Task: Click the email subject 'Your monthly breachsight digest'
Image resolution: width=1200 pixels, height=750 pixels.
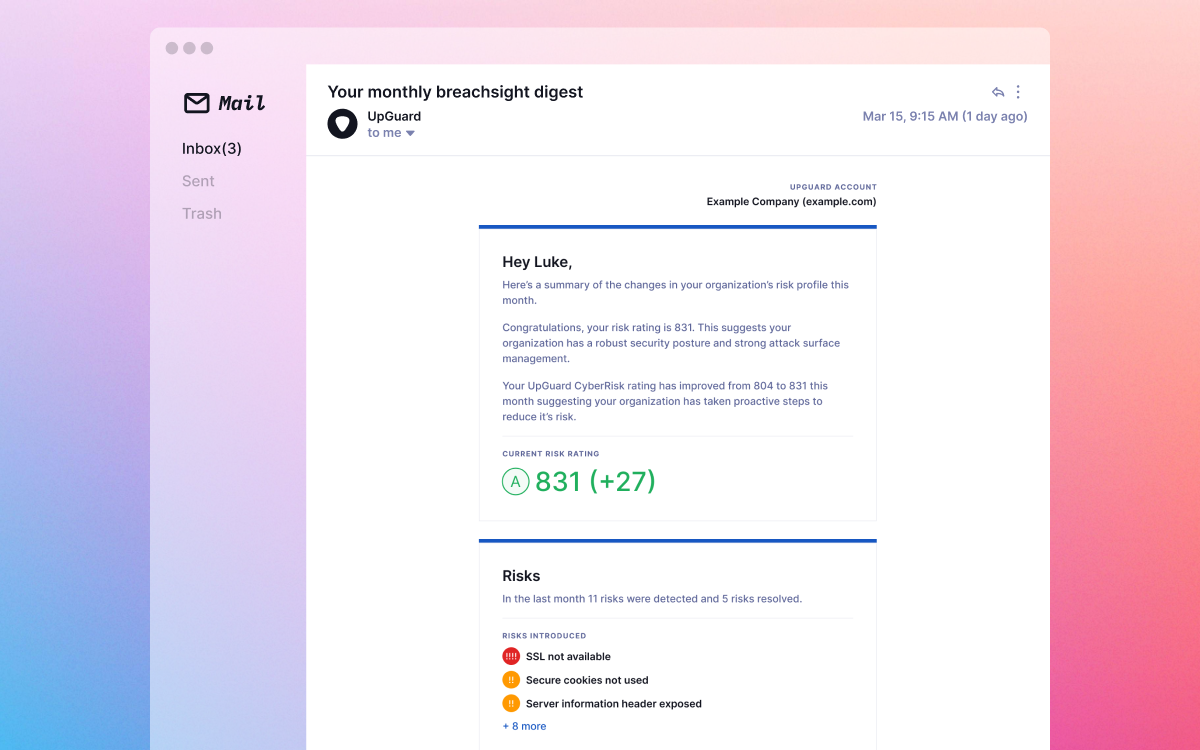Action: pyautogui.click(x=456, y=91)
